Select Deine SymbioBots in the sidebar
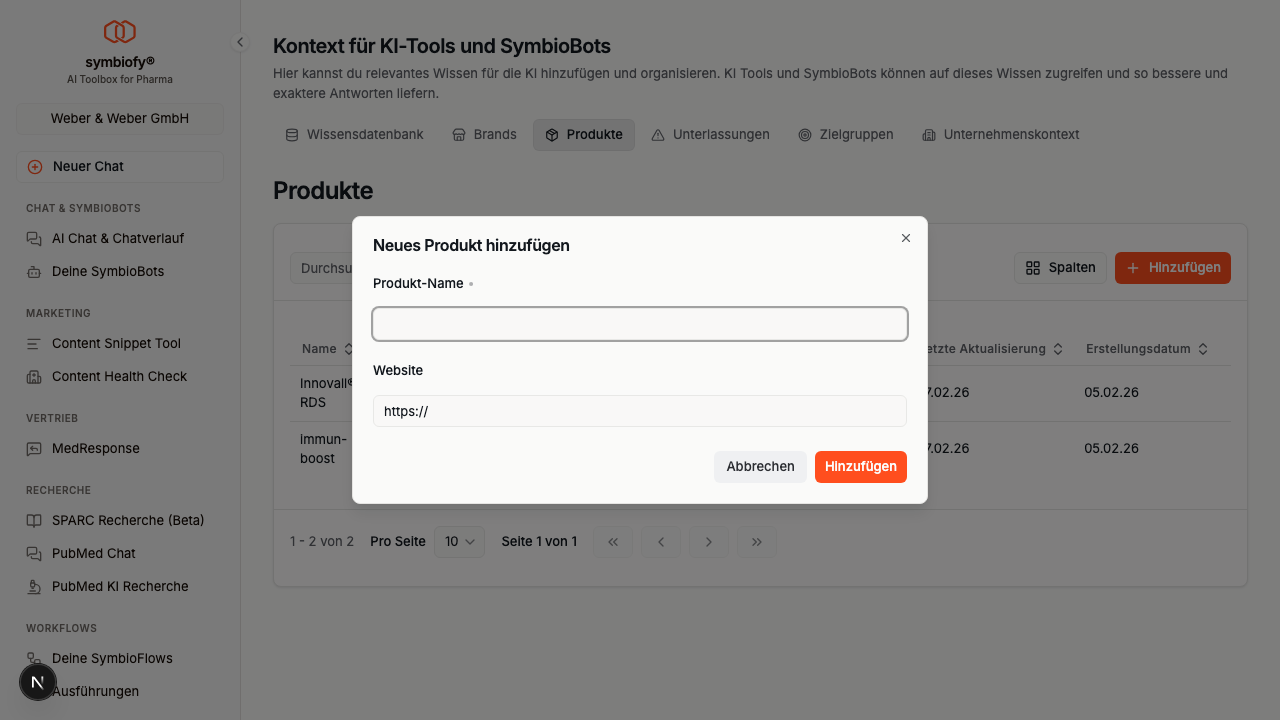This screenshot has height=720, width=1280. 106,271
